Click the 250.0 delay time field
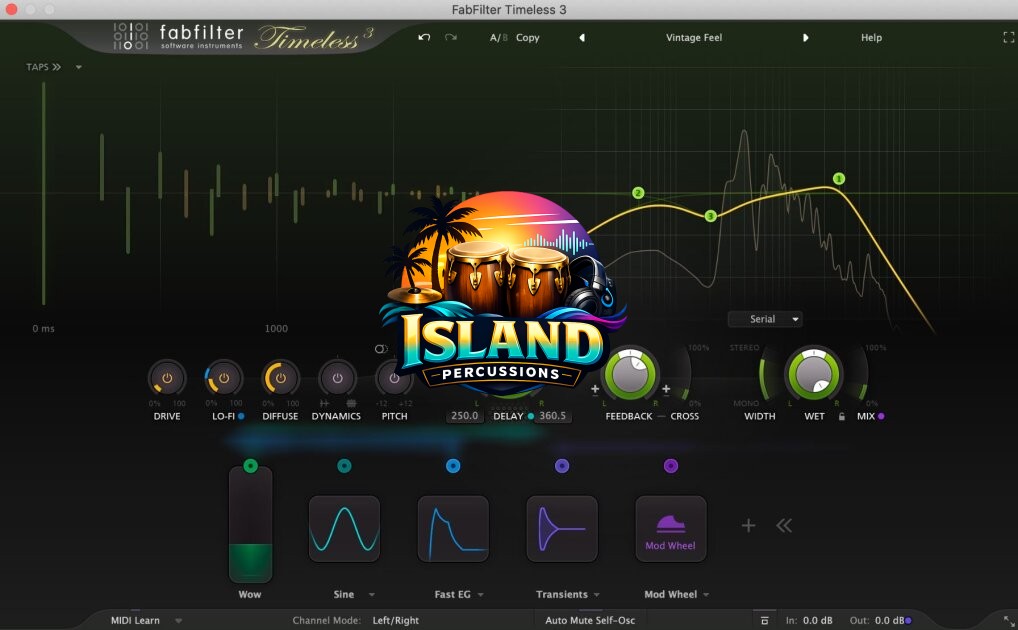The image size is (1018, 630). coord(465,416)
